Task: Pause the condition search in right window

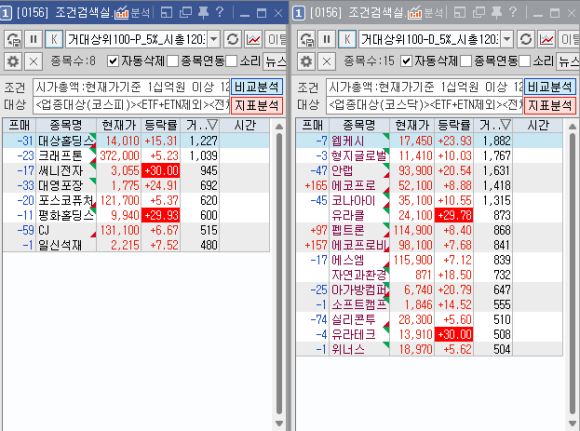Action: [327, 39]
